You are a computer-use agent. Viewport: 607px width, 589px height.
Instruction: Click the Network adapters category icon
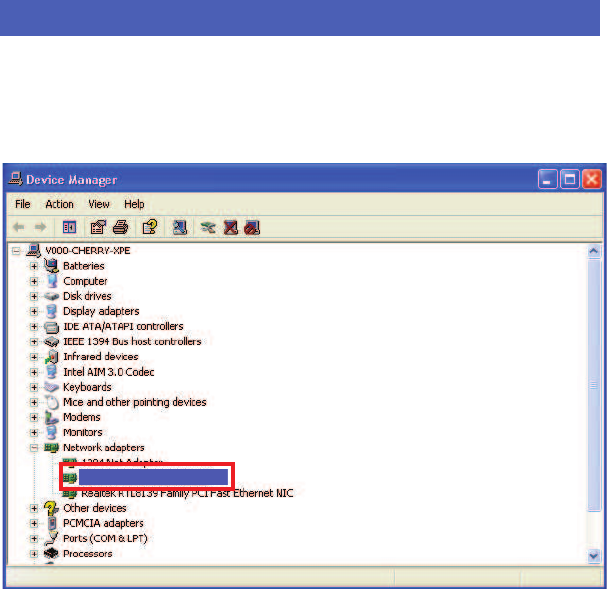[x=51, y=448]
